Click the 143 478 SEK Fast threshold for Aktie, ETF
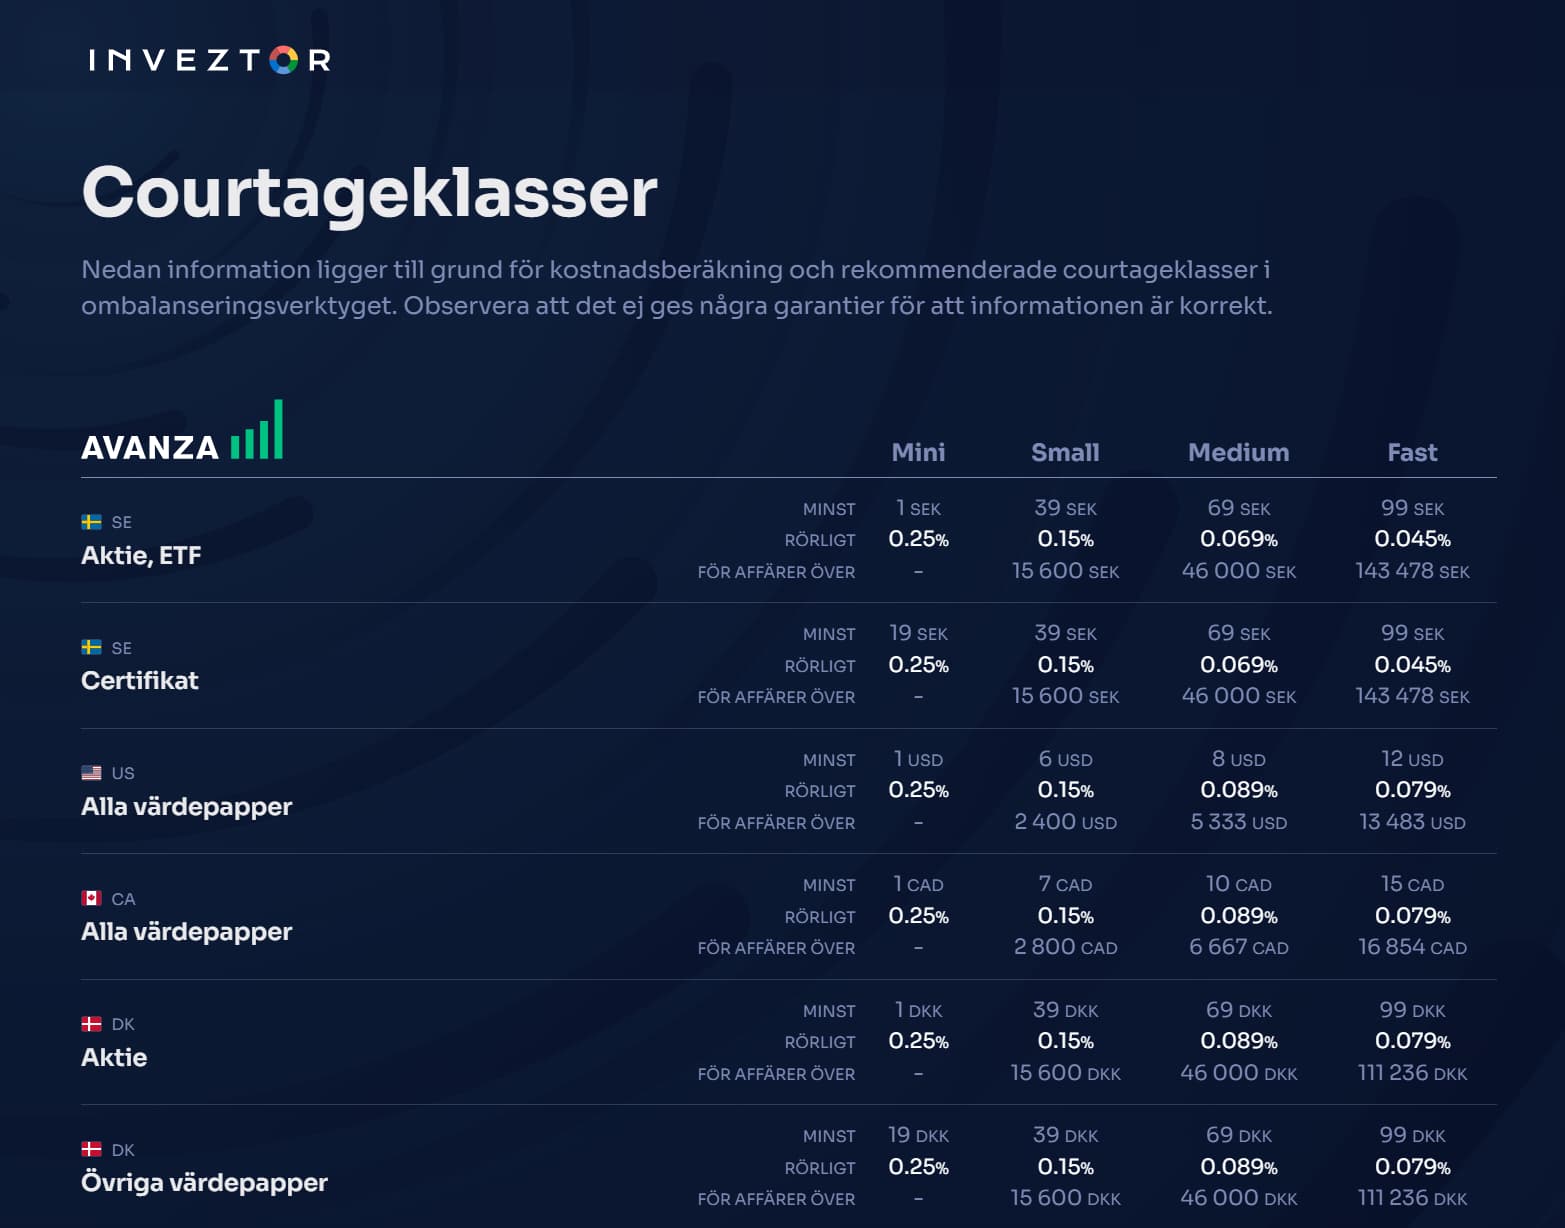This screenshot has height=1228, width=1565. pos(1412,571)
